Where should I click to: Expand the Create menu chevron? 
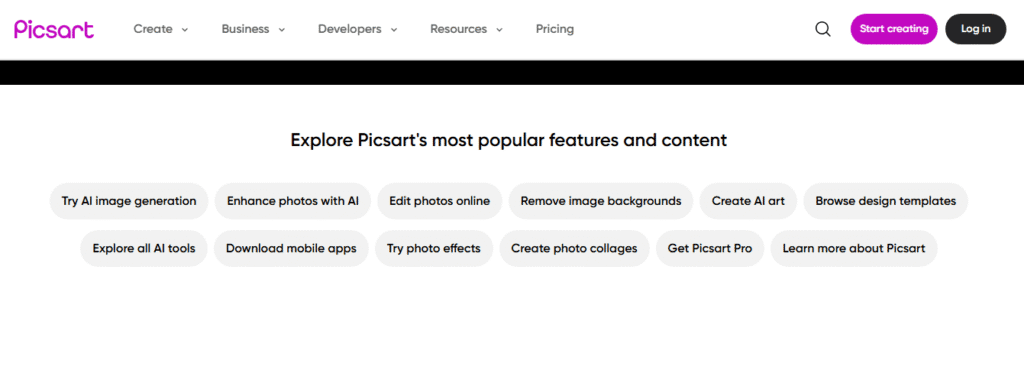pos(185,30)
